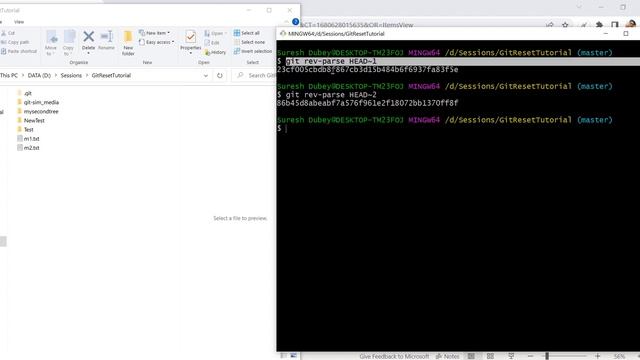
Task: Click the browser bookmark star icon
Action: pyautogui.click(x=565, y=25)
